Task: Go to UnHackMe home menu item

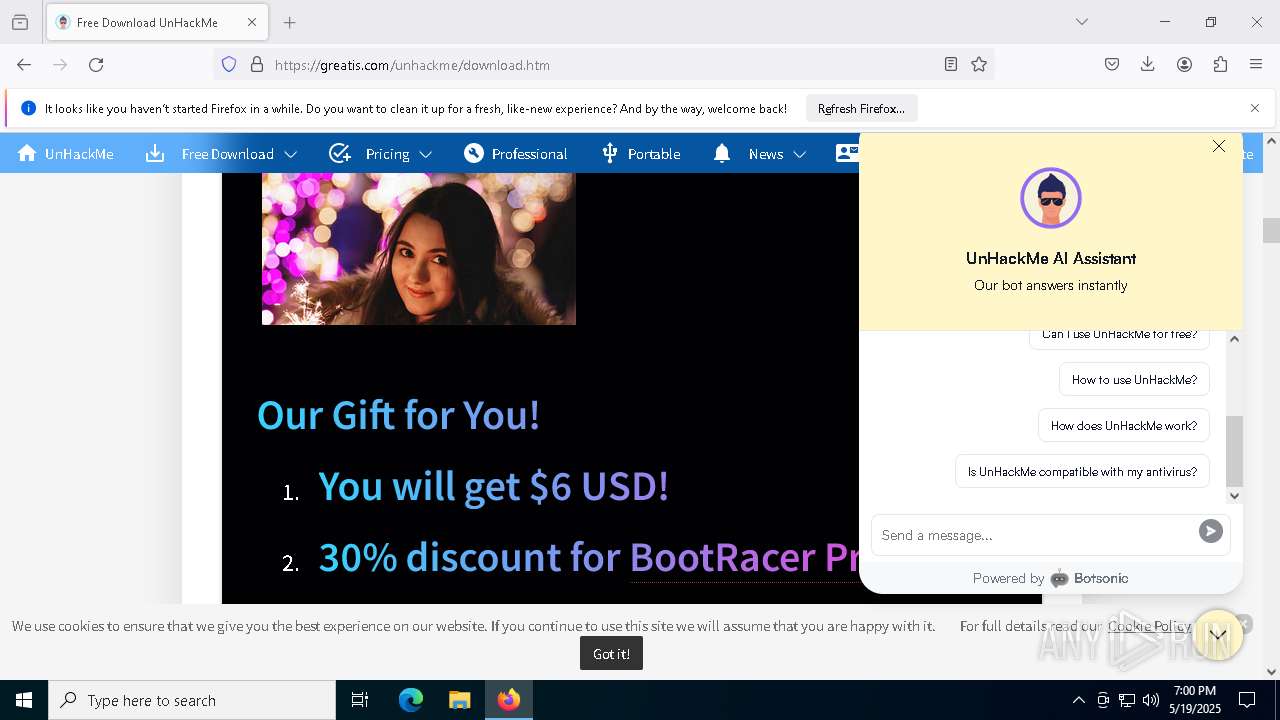Action: pyautogui.click(x=66, y=153)
